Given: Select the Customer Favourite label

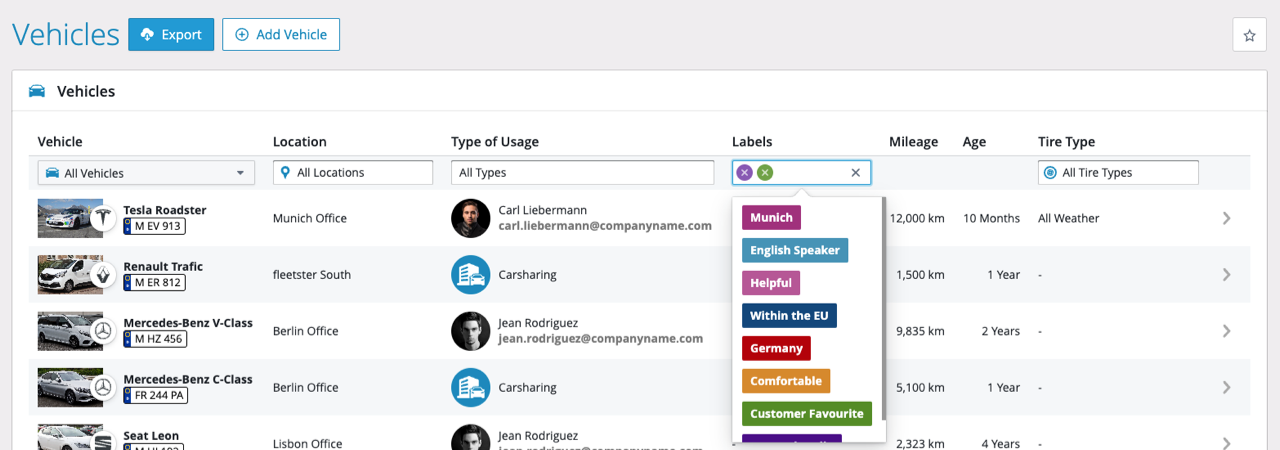Looking at the screenshot, I should click(807, 413).
